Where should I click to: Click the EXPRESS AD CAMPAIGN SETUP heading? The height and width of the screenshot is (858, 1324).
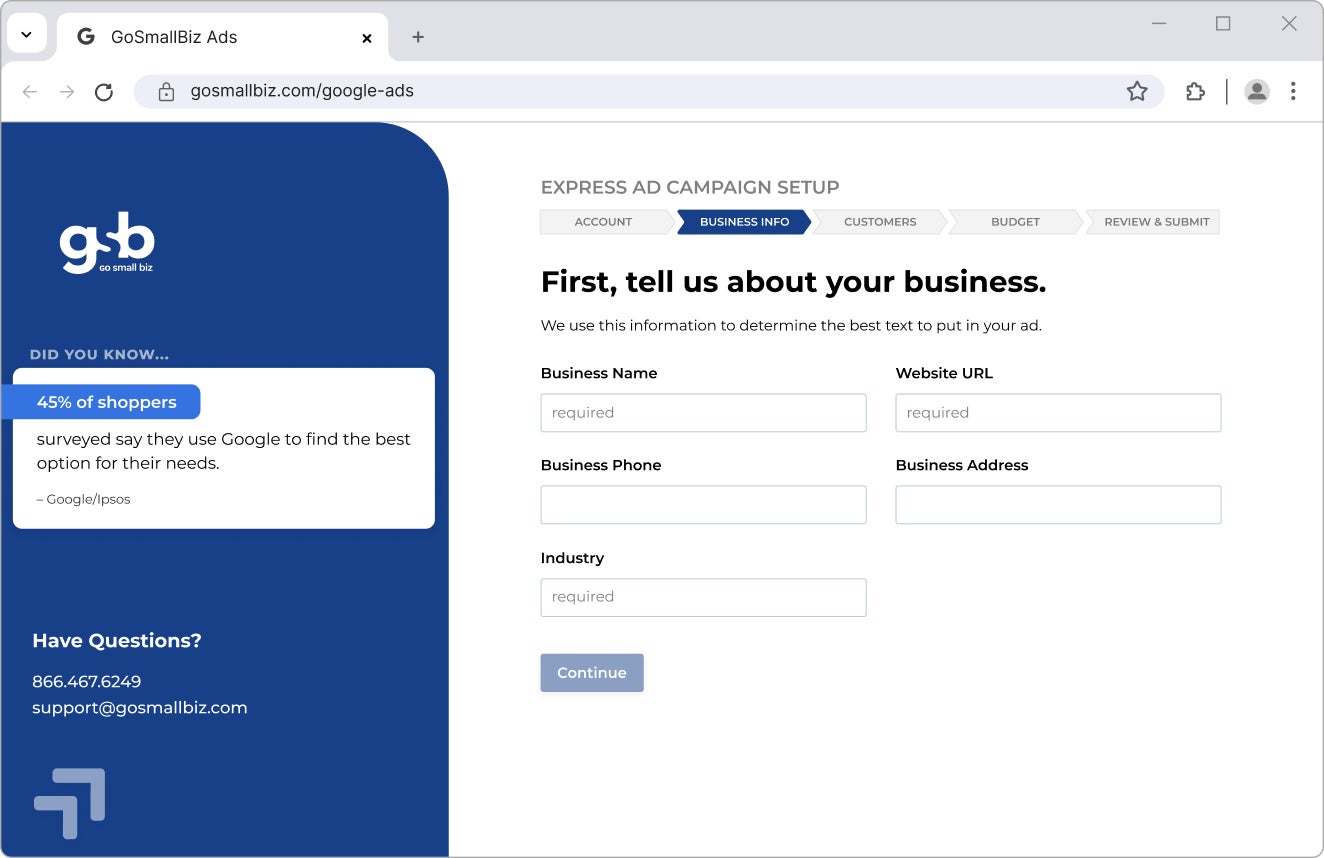pos(690,187)
